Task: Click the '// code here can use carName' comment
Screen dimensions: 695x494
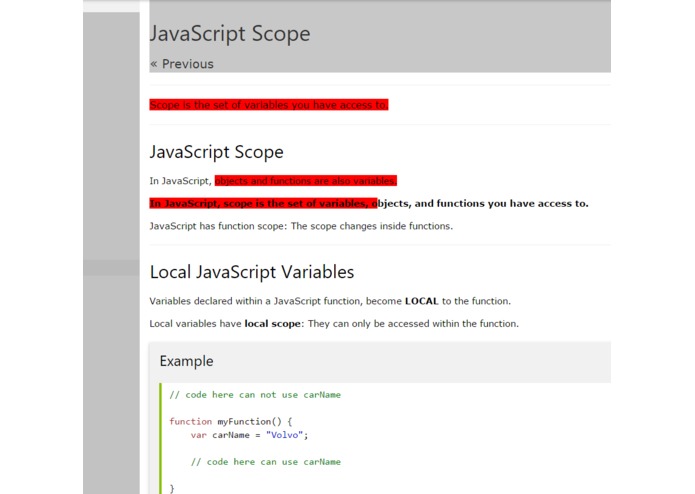Action: click(266, 462)
